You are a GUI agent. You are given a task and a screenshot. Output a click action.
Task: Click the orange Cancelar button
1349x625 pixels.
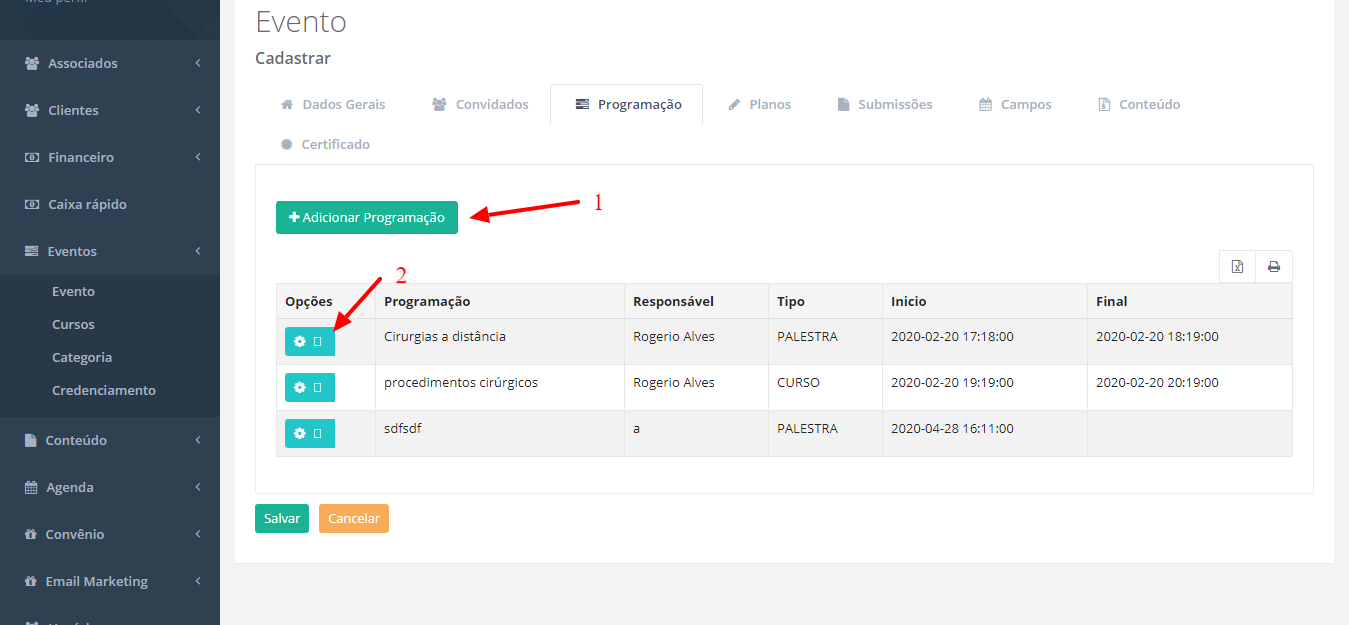[353, 518]
